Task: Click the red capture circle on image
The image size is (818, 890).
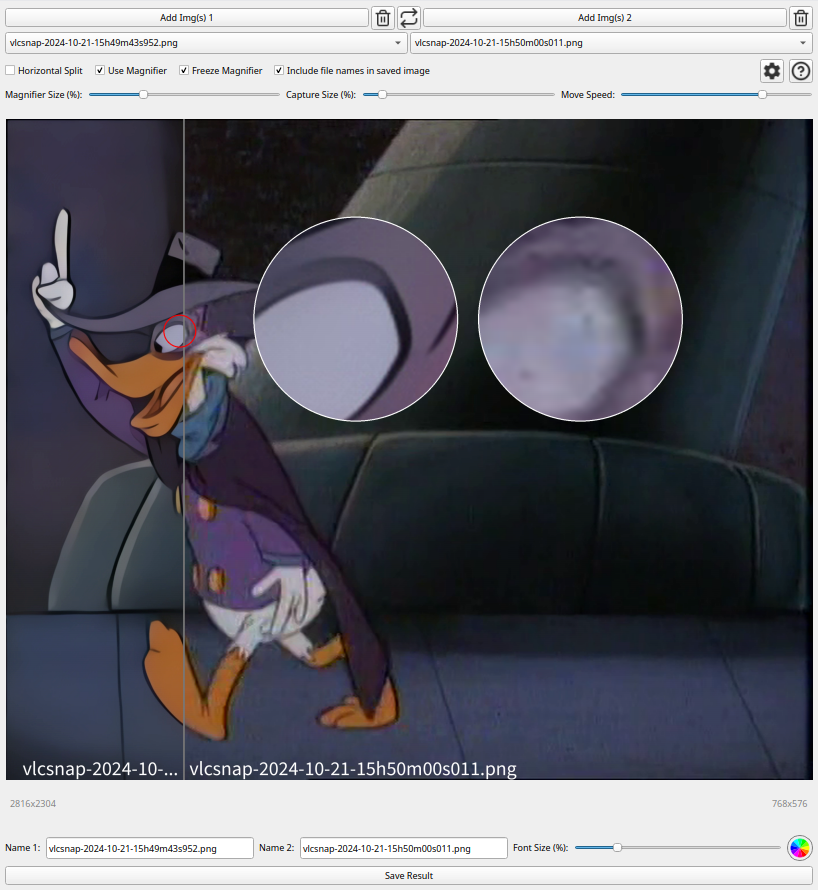Action: pos(180,331)
